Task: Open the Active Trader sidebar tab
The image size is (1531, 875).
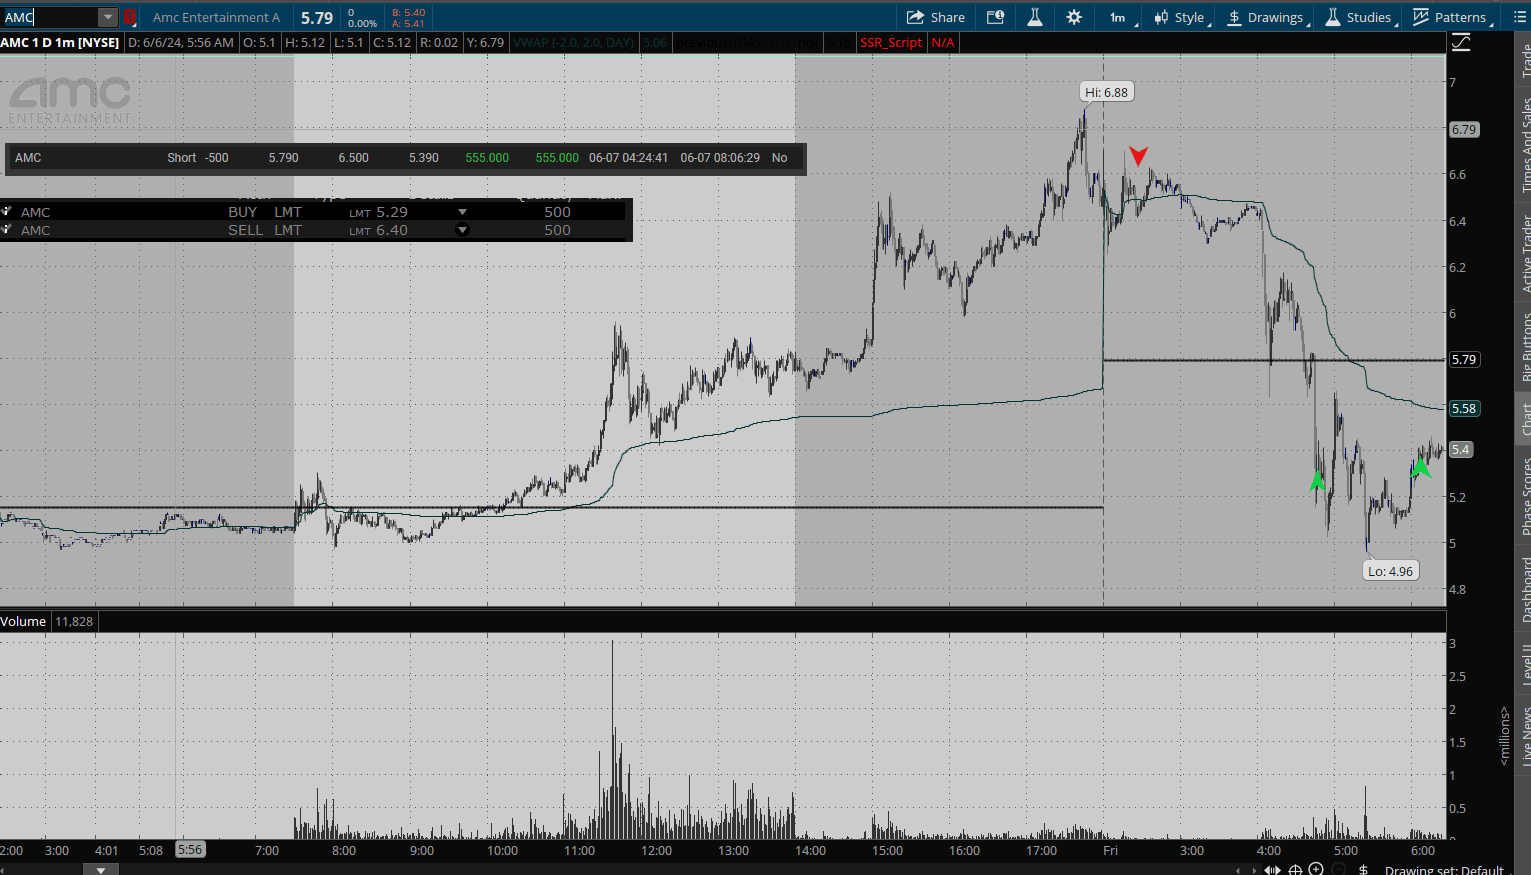Action: tap(1524, 253)
